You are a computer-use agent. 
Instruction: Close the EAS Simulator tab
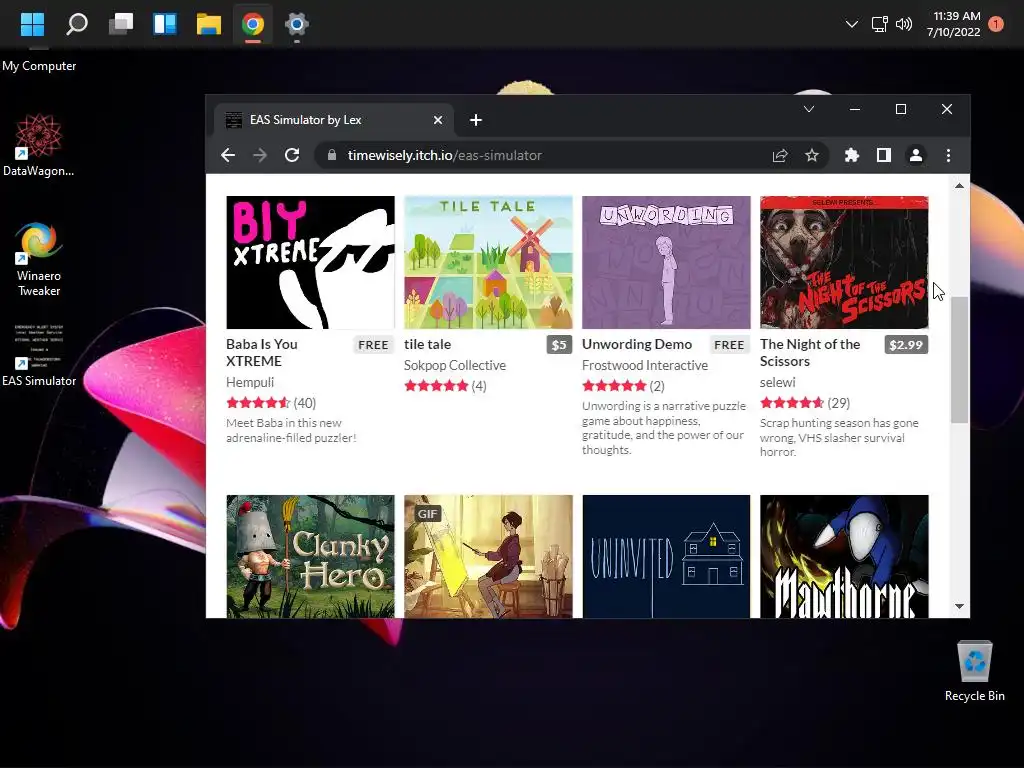click(438, 120)
